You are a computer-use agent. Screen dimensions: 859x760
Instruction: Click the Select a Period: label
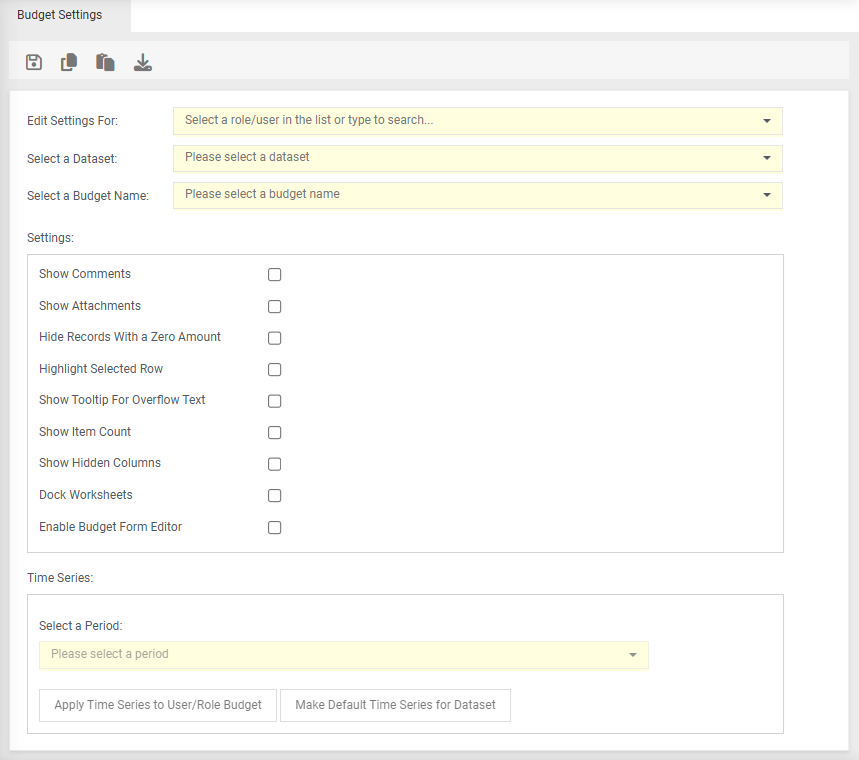click(x=81, y=626)
